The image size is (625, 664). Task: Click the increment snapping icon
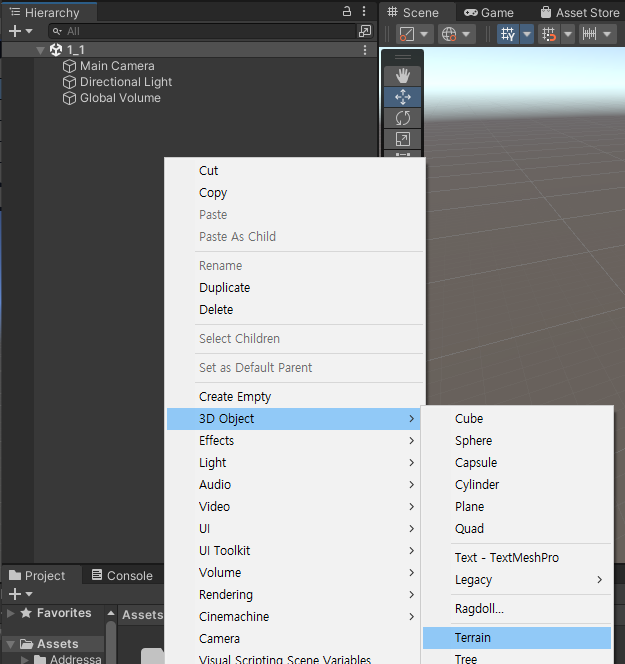589,34
